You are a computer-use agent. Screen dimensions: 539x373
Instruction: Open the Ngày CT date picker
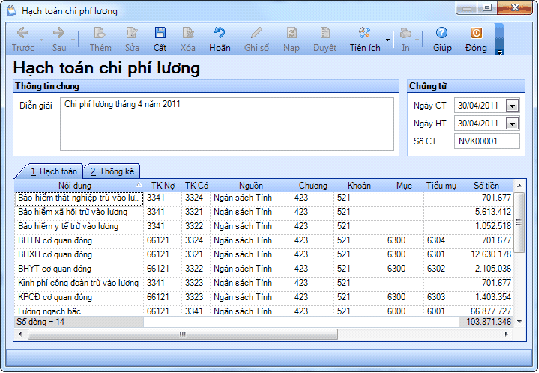513,106
